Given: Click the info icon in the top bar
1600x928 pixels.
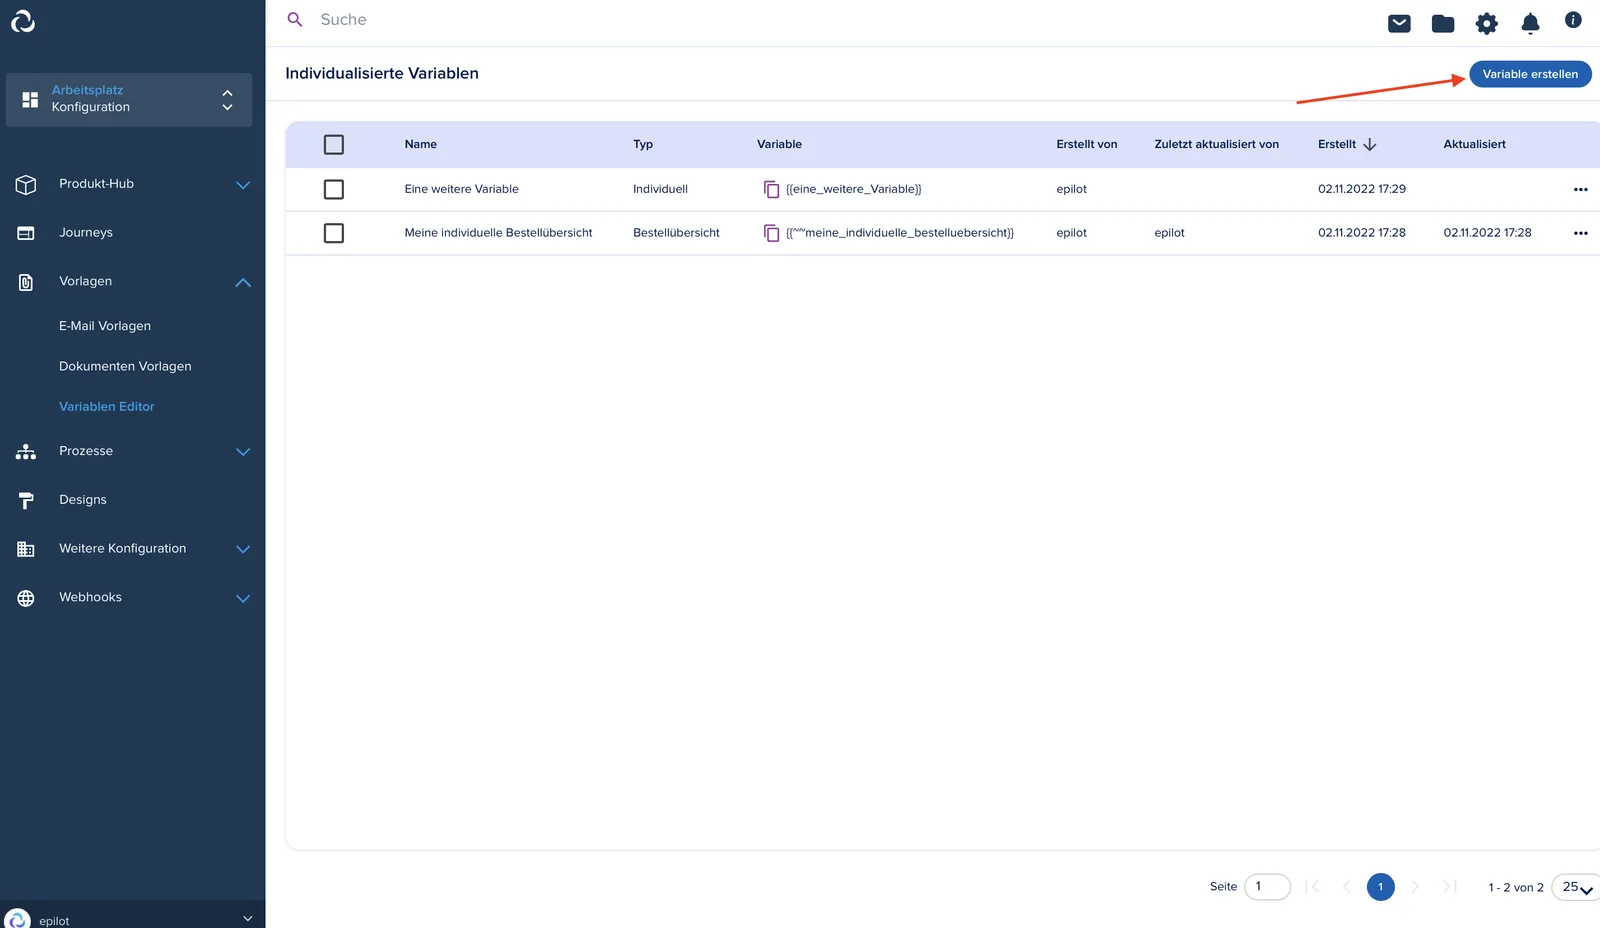Looking at the screenshot, I should coord(1573,19).
